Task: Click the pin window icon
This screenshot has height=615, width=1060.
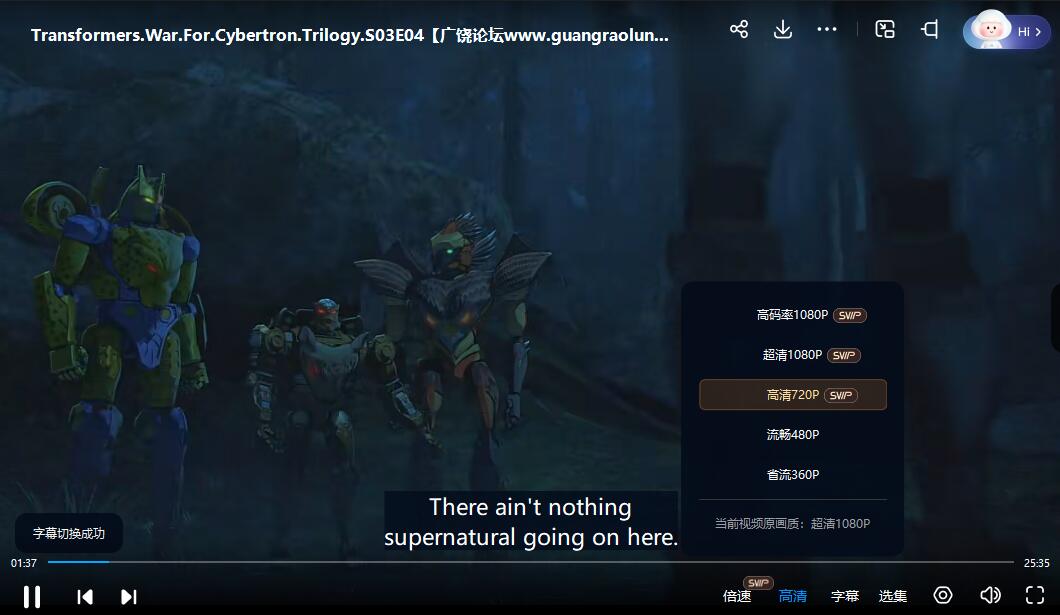Action: (x=929, y=29)
